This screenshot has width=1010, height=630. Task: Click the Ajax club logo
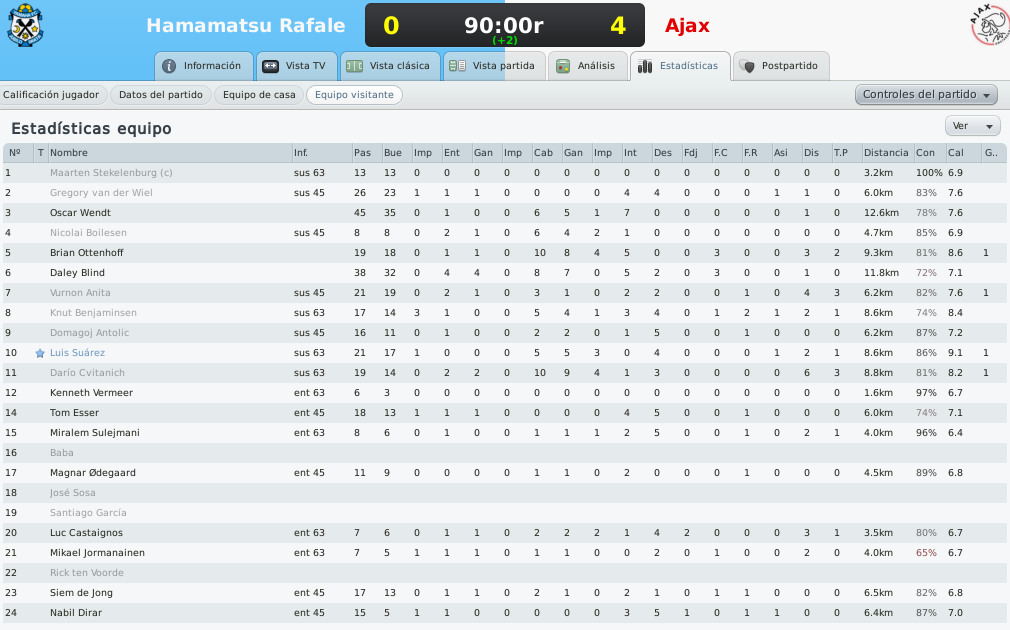pyautogui.click(x=990, y=24)
